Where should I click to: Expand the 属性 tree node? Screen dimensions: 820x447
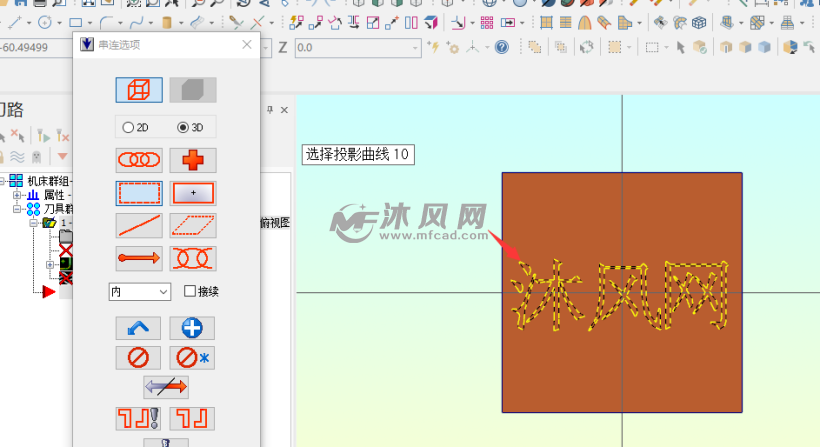pyautogui.click(x=17, y=195)
